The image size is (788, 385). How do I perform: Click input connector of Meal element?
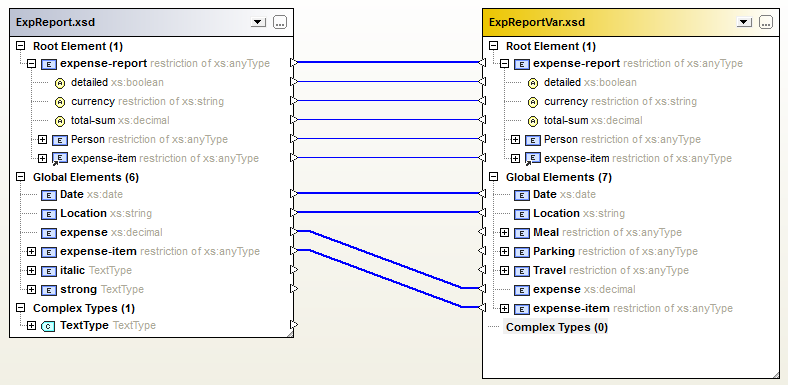tap(482, 232)
